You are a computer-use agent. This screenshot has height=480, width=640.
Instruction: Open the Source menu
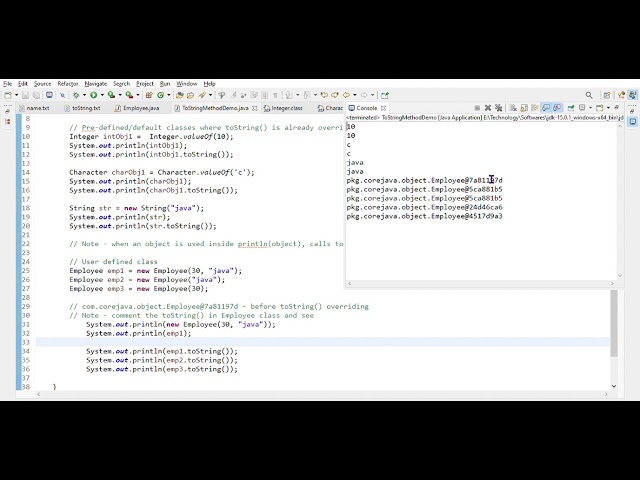coord(42,84)
